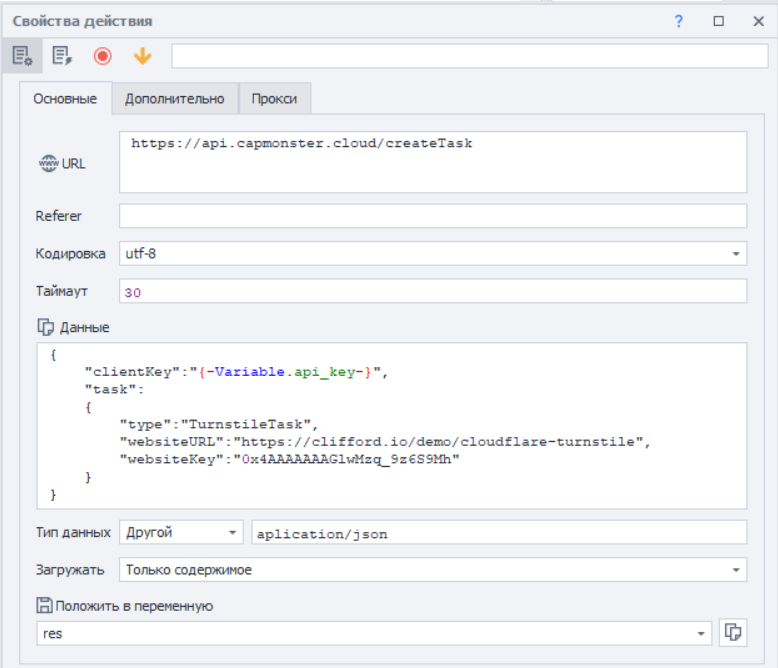The height and width of the screenshot is (668, 778).
Task: Click the copy variable button beside res field
Action: (733, 633)
